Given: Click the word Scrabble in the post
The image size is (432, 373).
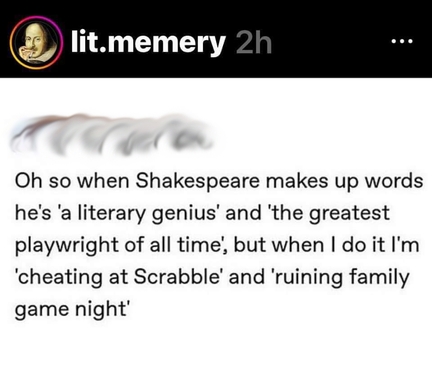Looking at the screenshot, I should click(177, 277).
